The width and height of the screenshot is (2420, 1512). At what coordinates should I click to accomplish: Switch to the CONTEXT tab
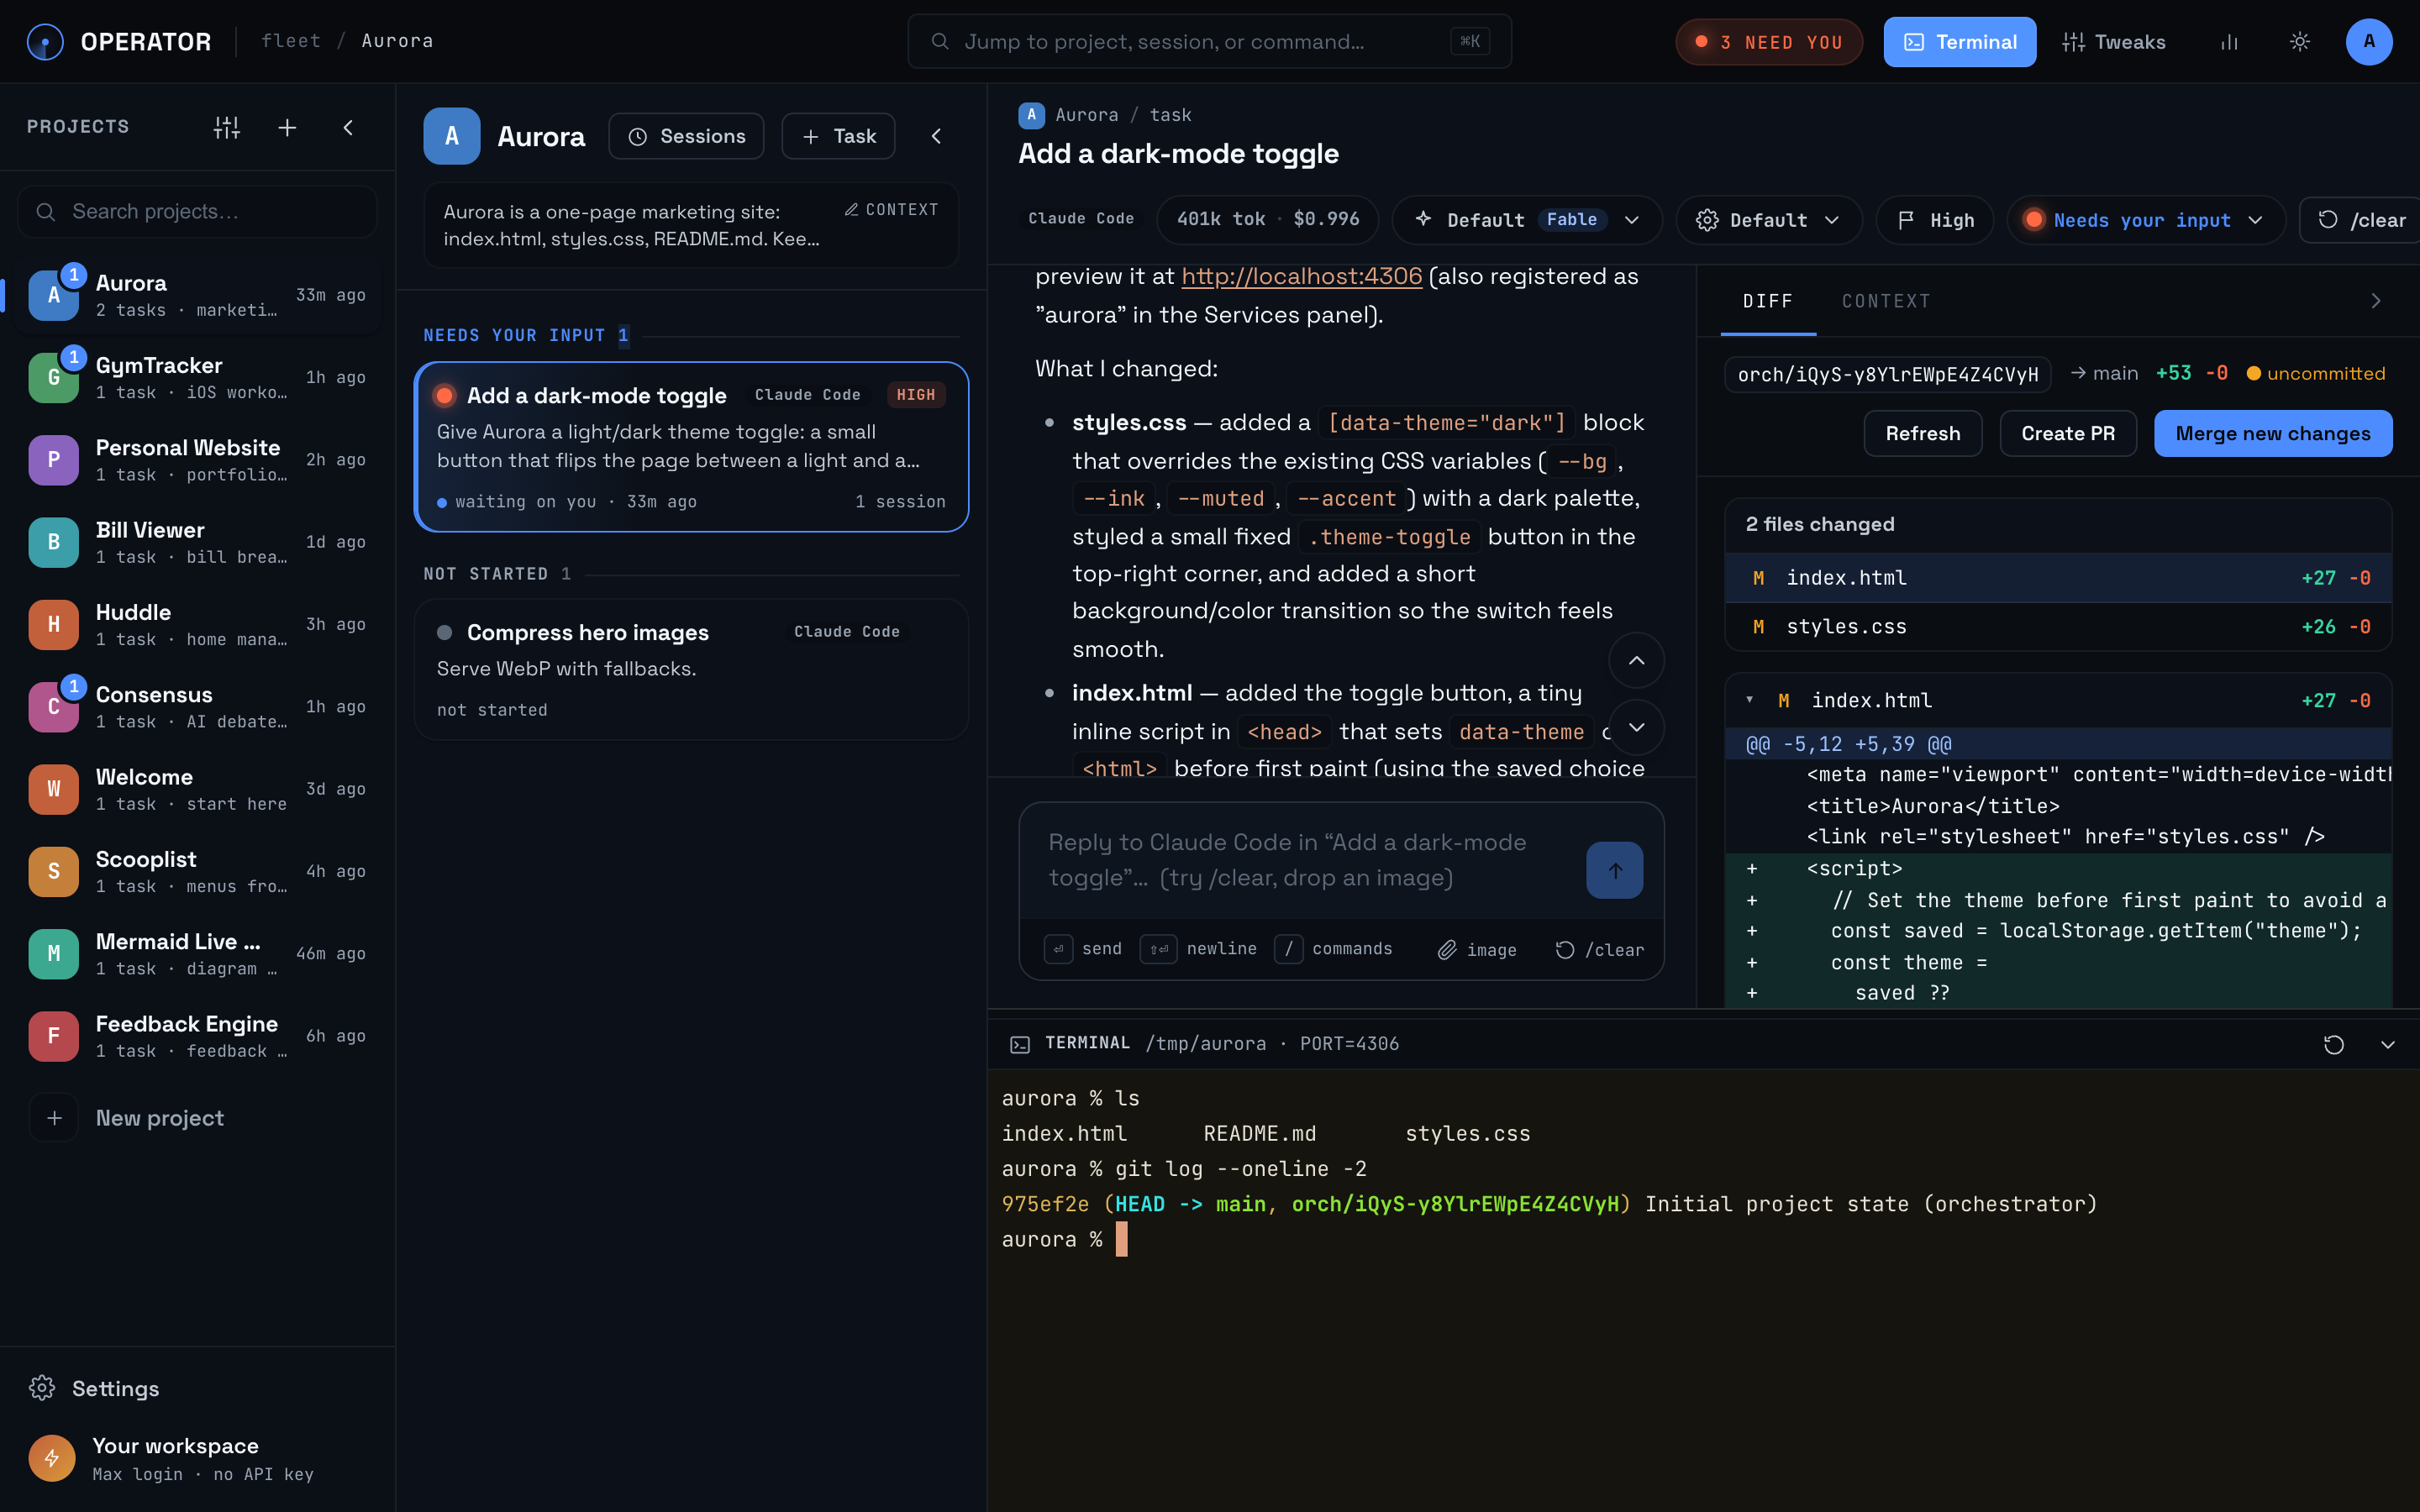(1886, 301)
